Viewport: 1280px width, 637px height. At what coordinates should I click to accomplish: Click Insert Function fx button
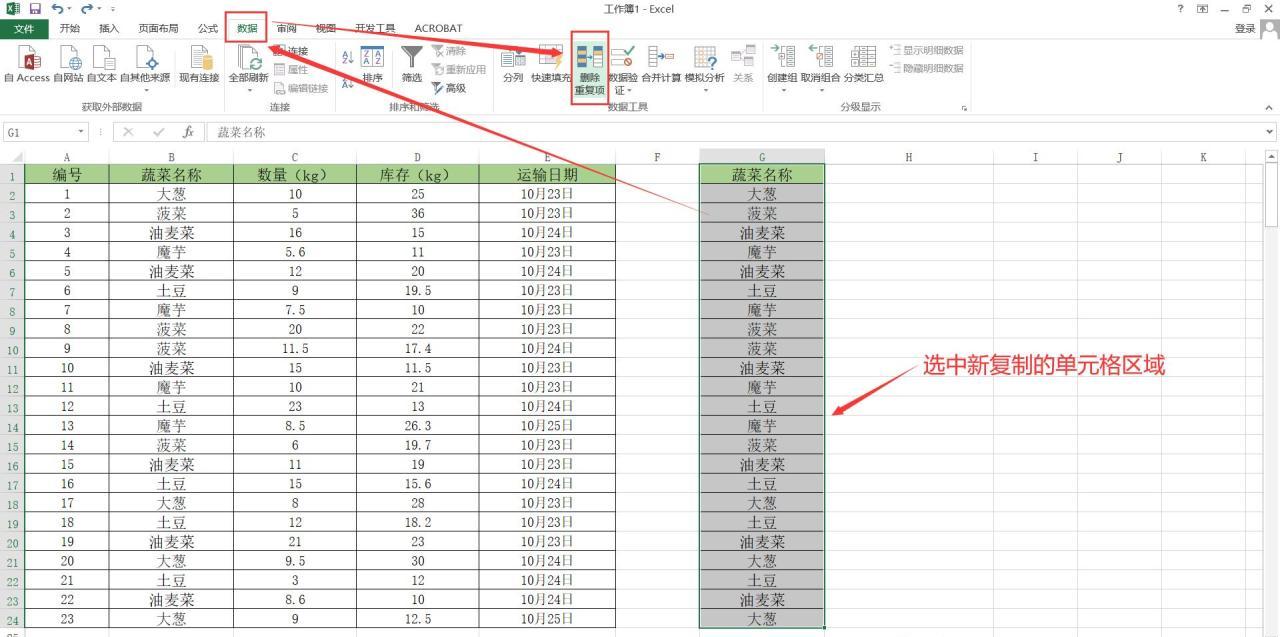click(188, 132)
